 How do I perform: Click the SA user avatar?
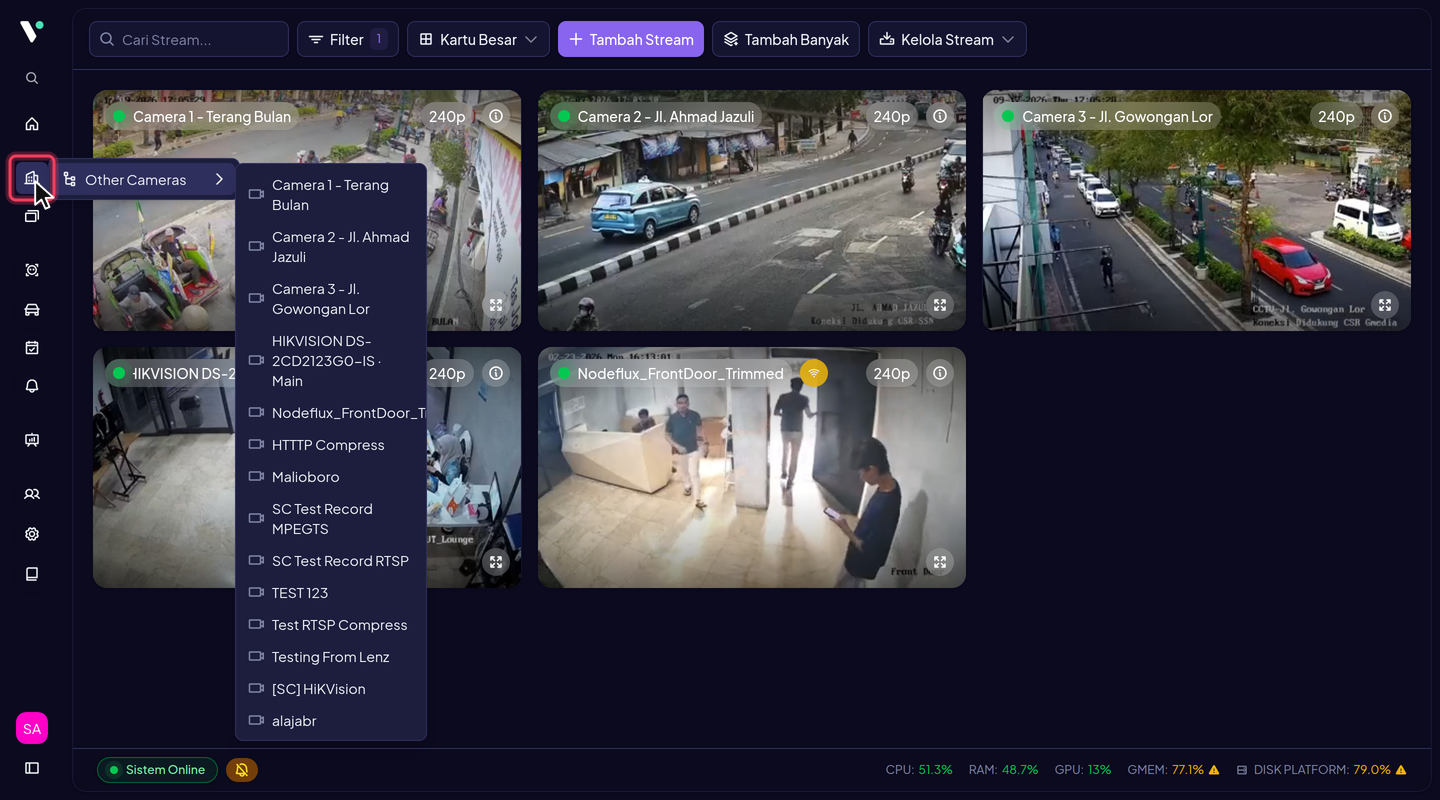[32, 729]
